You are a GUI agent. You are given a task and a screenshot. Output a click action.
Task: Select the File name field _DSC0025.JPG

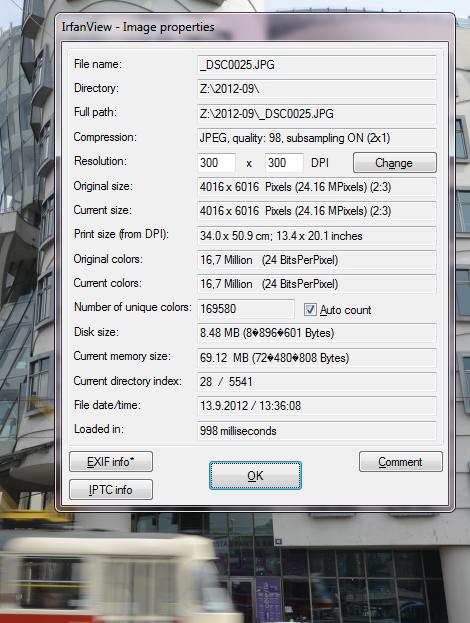pyautogui.click(x=317, y=65)
